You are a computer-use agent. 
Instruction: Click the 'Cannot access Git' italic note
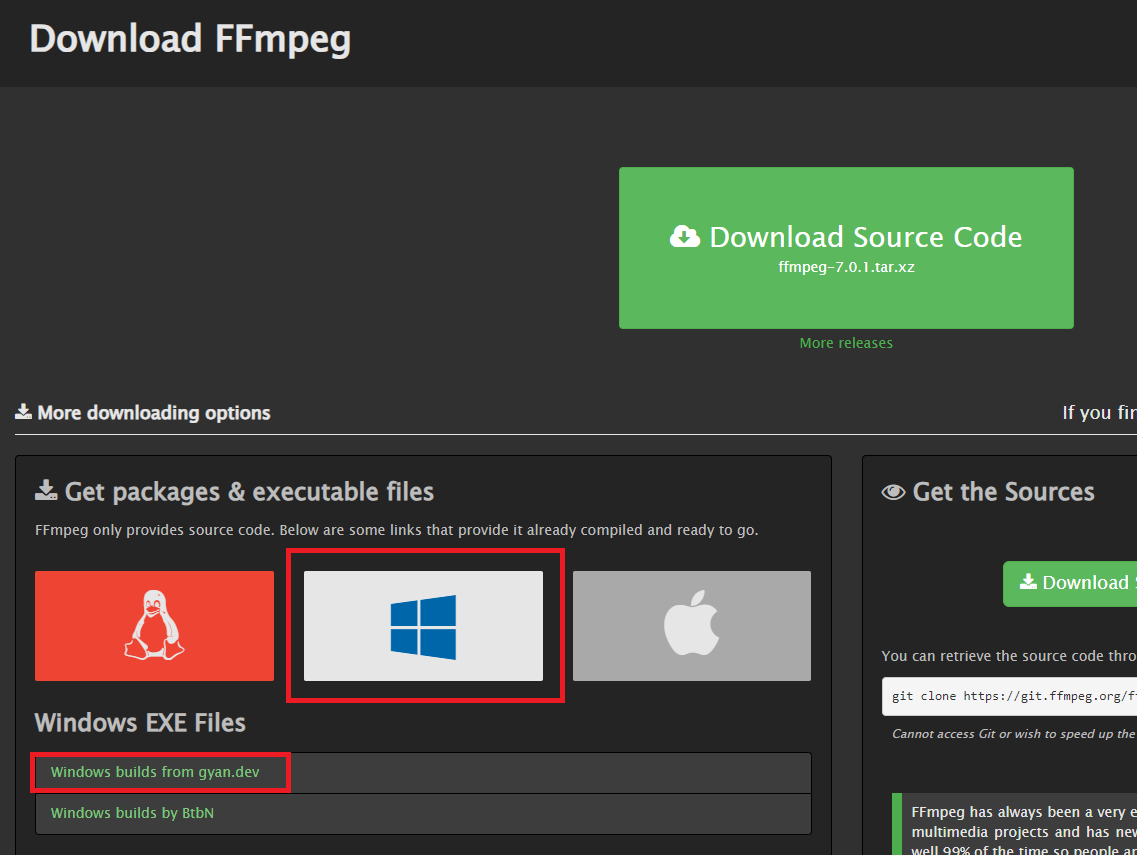pos(1014,734)
